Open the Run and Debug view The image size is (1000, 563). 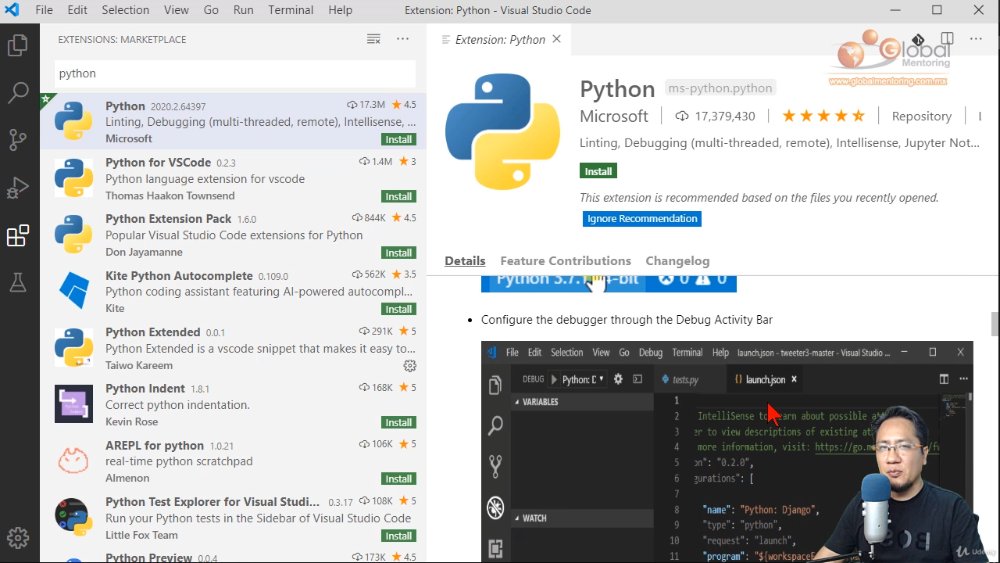coord(18,187)
